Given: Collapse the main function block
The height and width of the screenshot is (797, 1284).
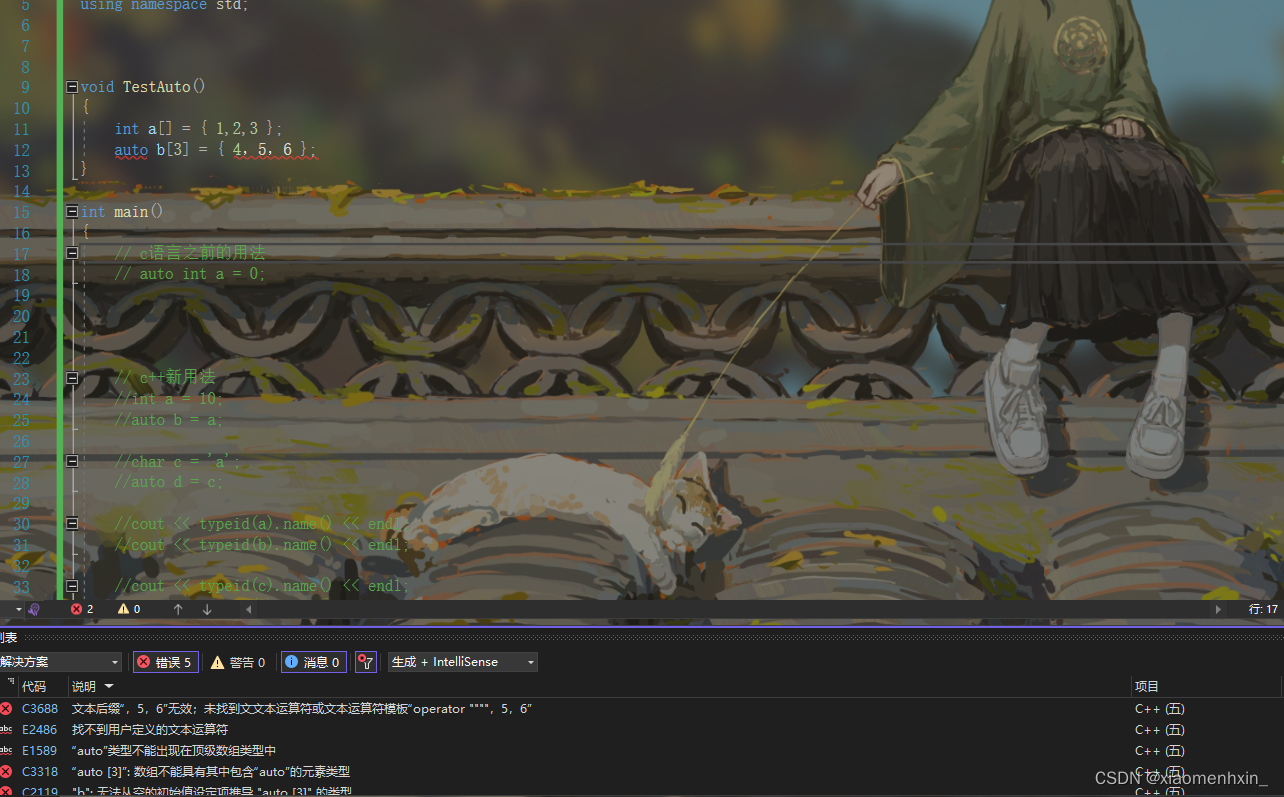Looking at the screenshot, I should point(72,212).
